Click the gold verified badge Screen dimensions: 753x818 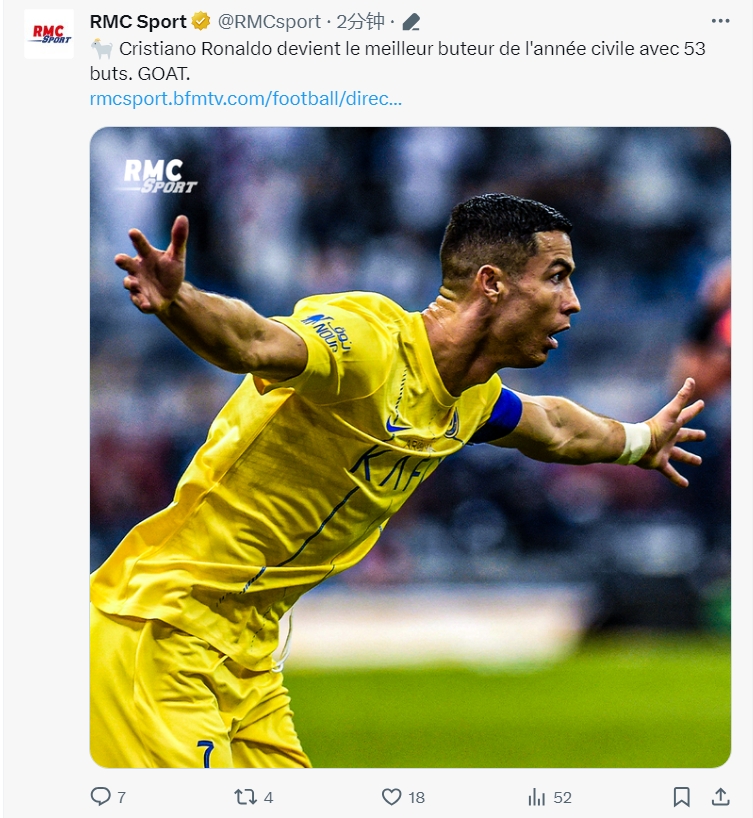[201, 21]
